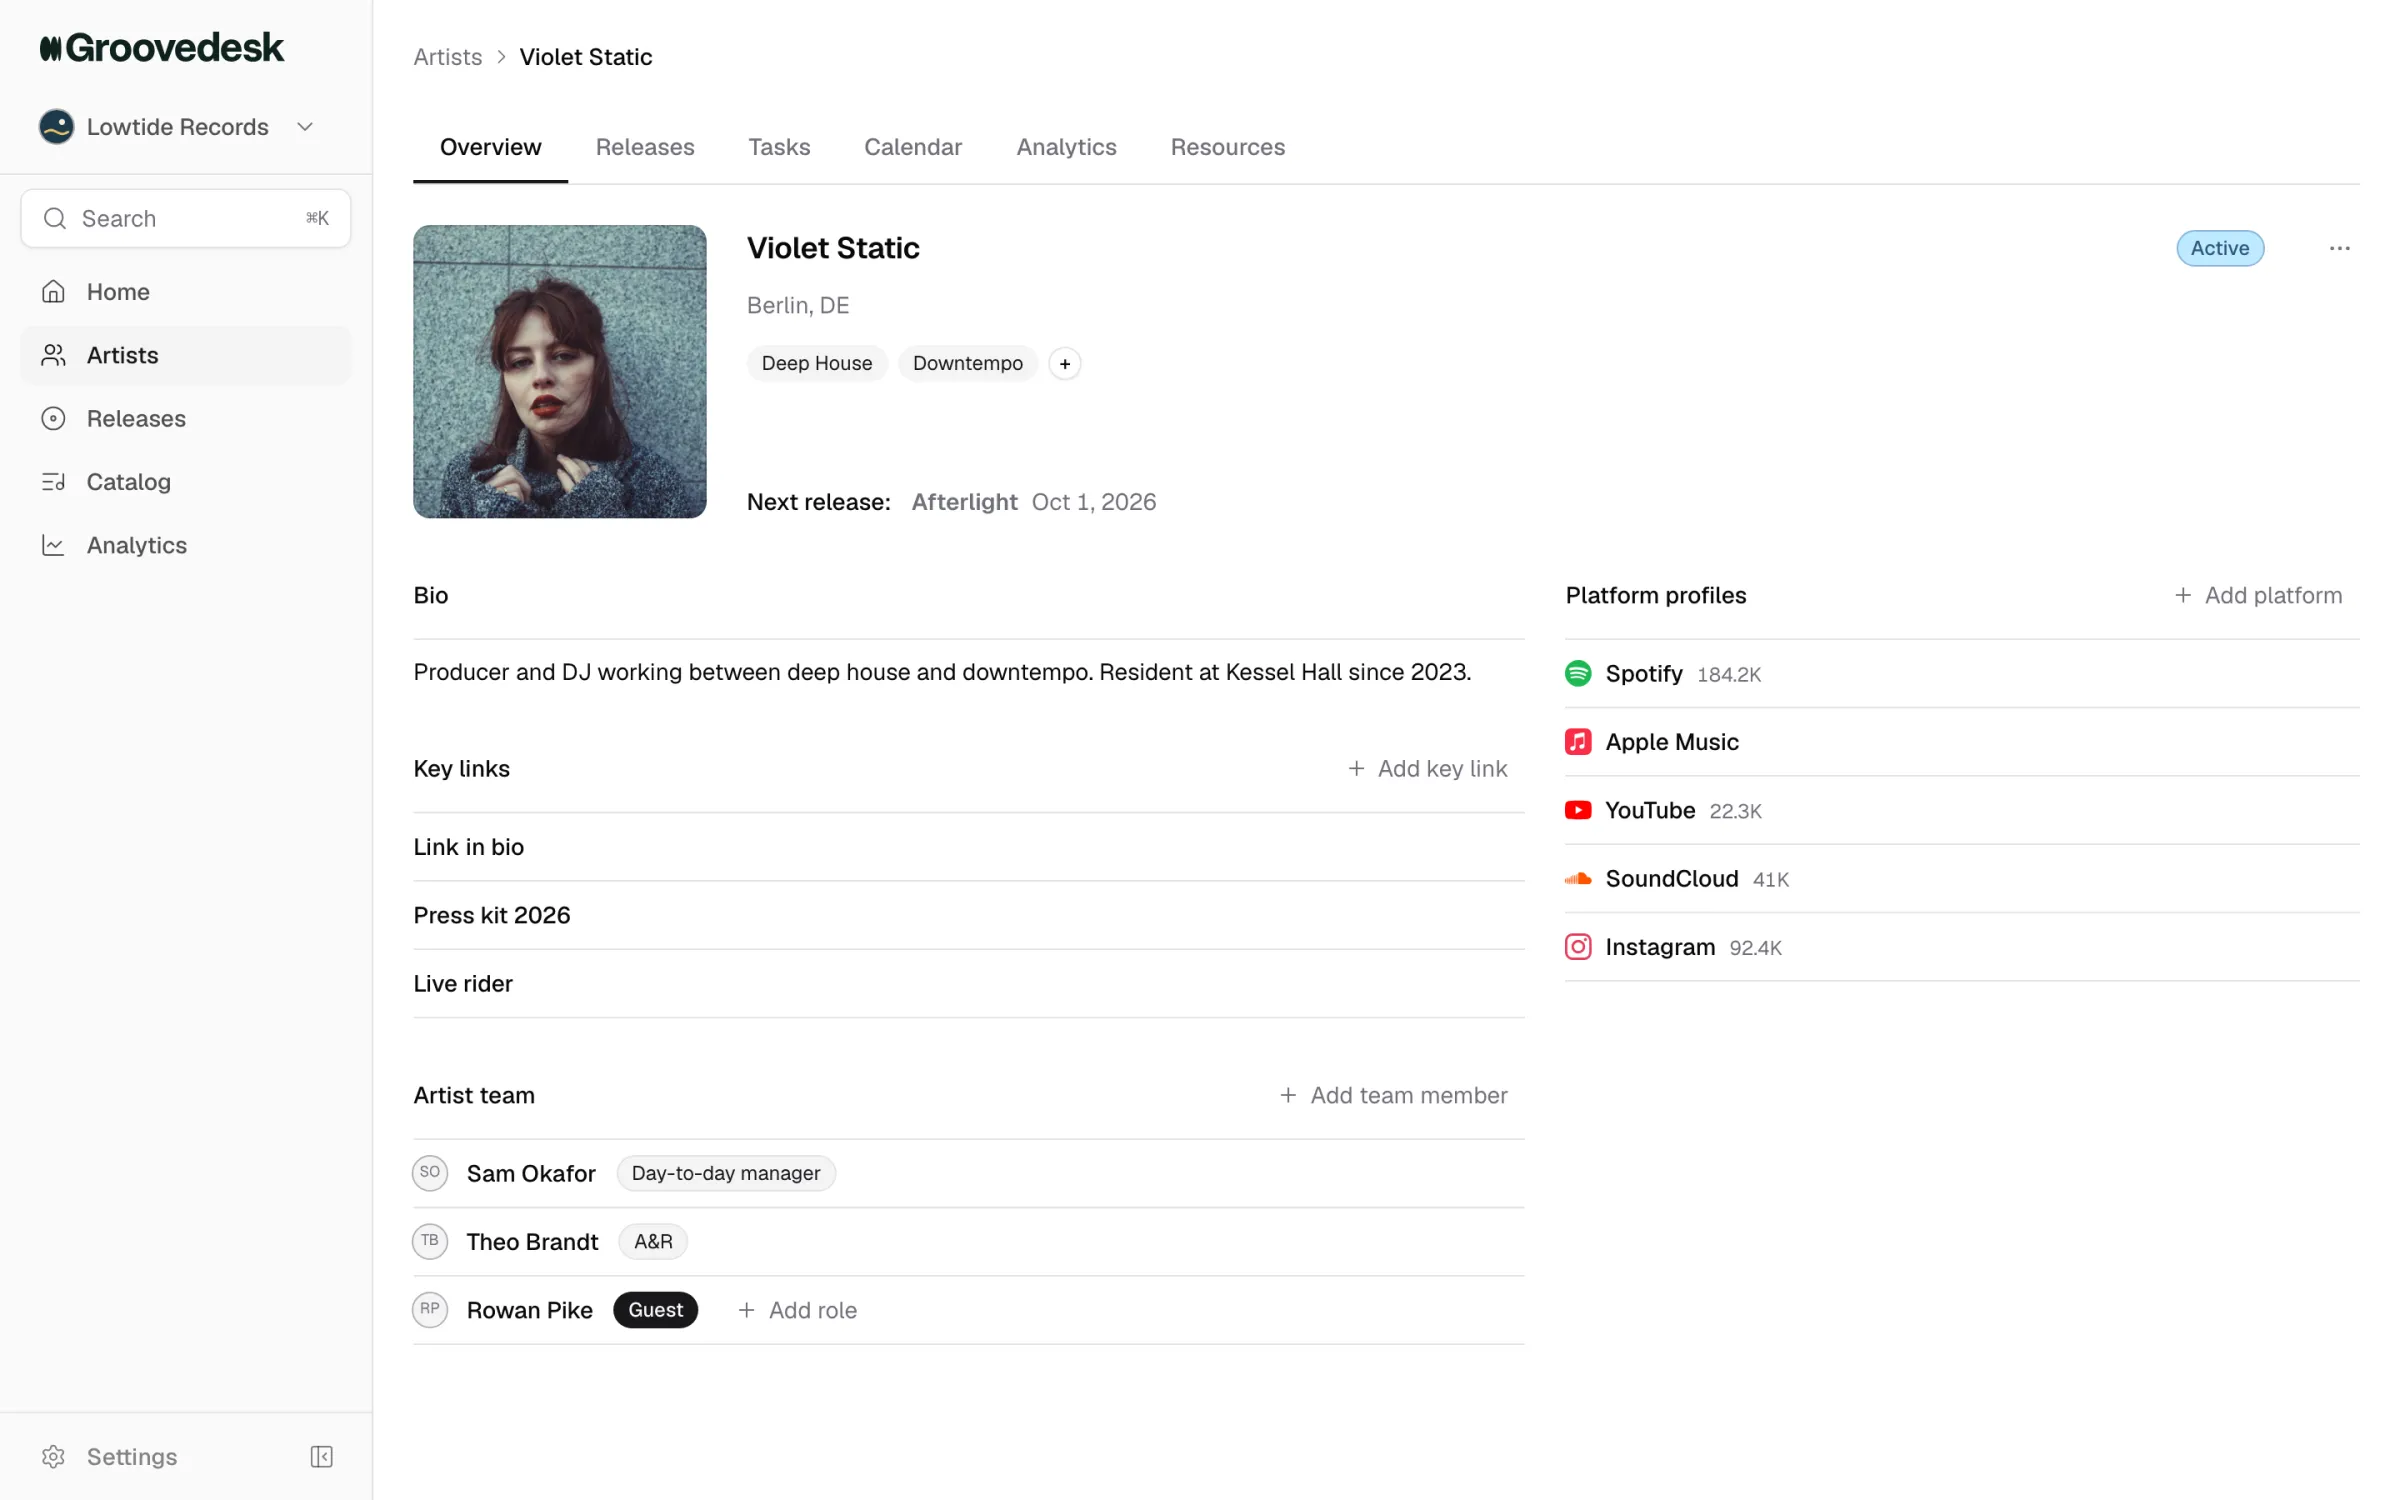Select the Overview tab
The width and height of the screenshot is (2400, 1500).
click(490, 147)
